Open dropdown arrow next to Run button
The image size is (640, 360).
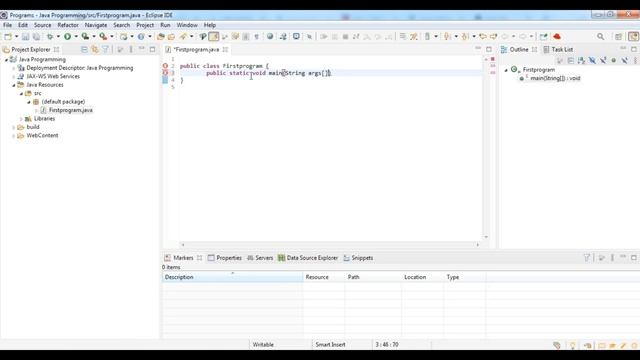[x=76, y=37]
